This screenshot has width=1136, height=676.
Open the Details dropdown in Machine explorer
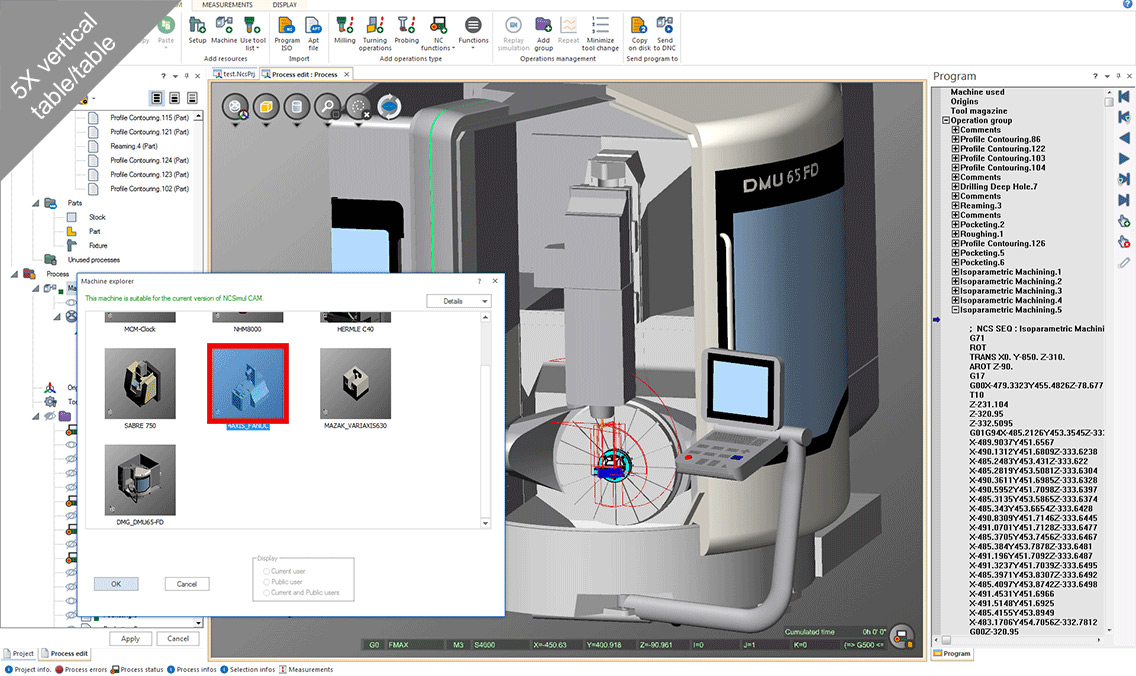click(x=458, y=301)
